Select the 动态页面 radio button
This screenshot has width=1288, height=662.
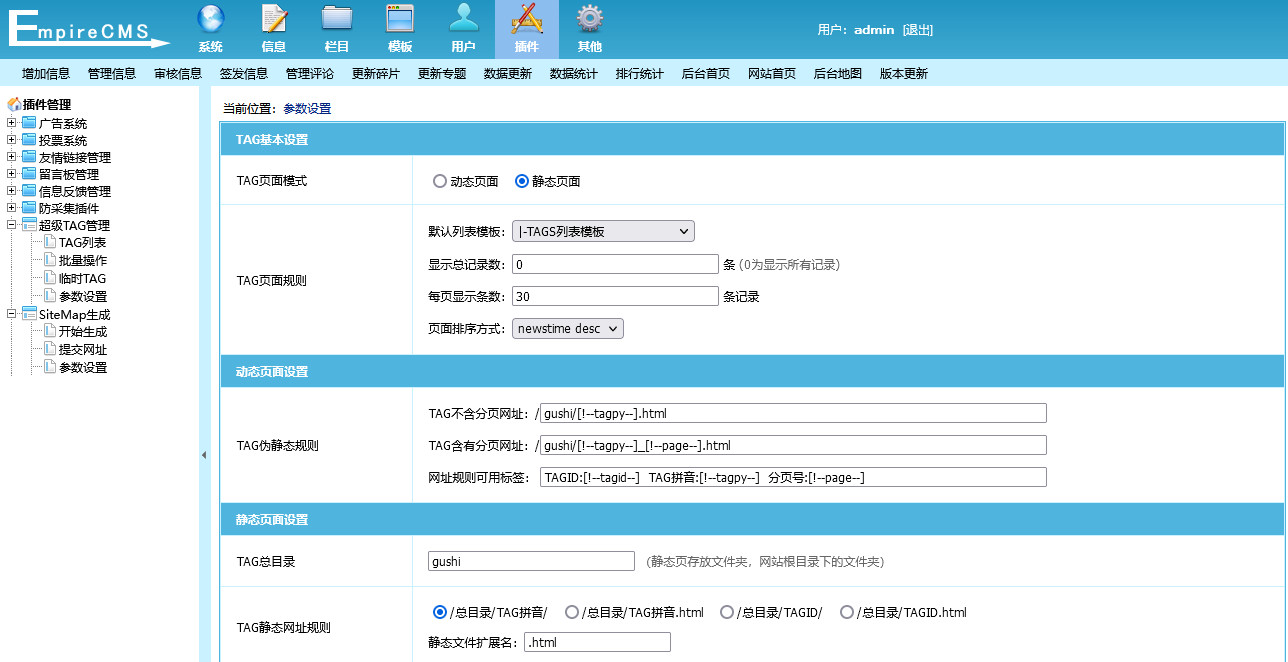pyautogui.click(x=440, y=182)
